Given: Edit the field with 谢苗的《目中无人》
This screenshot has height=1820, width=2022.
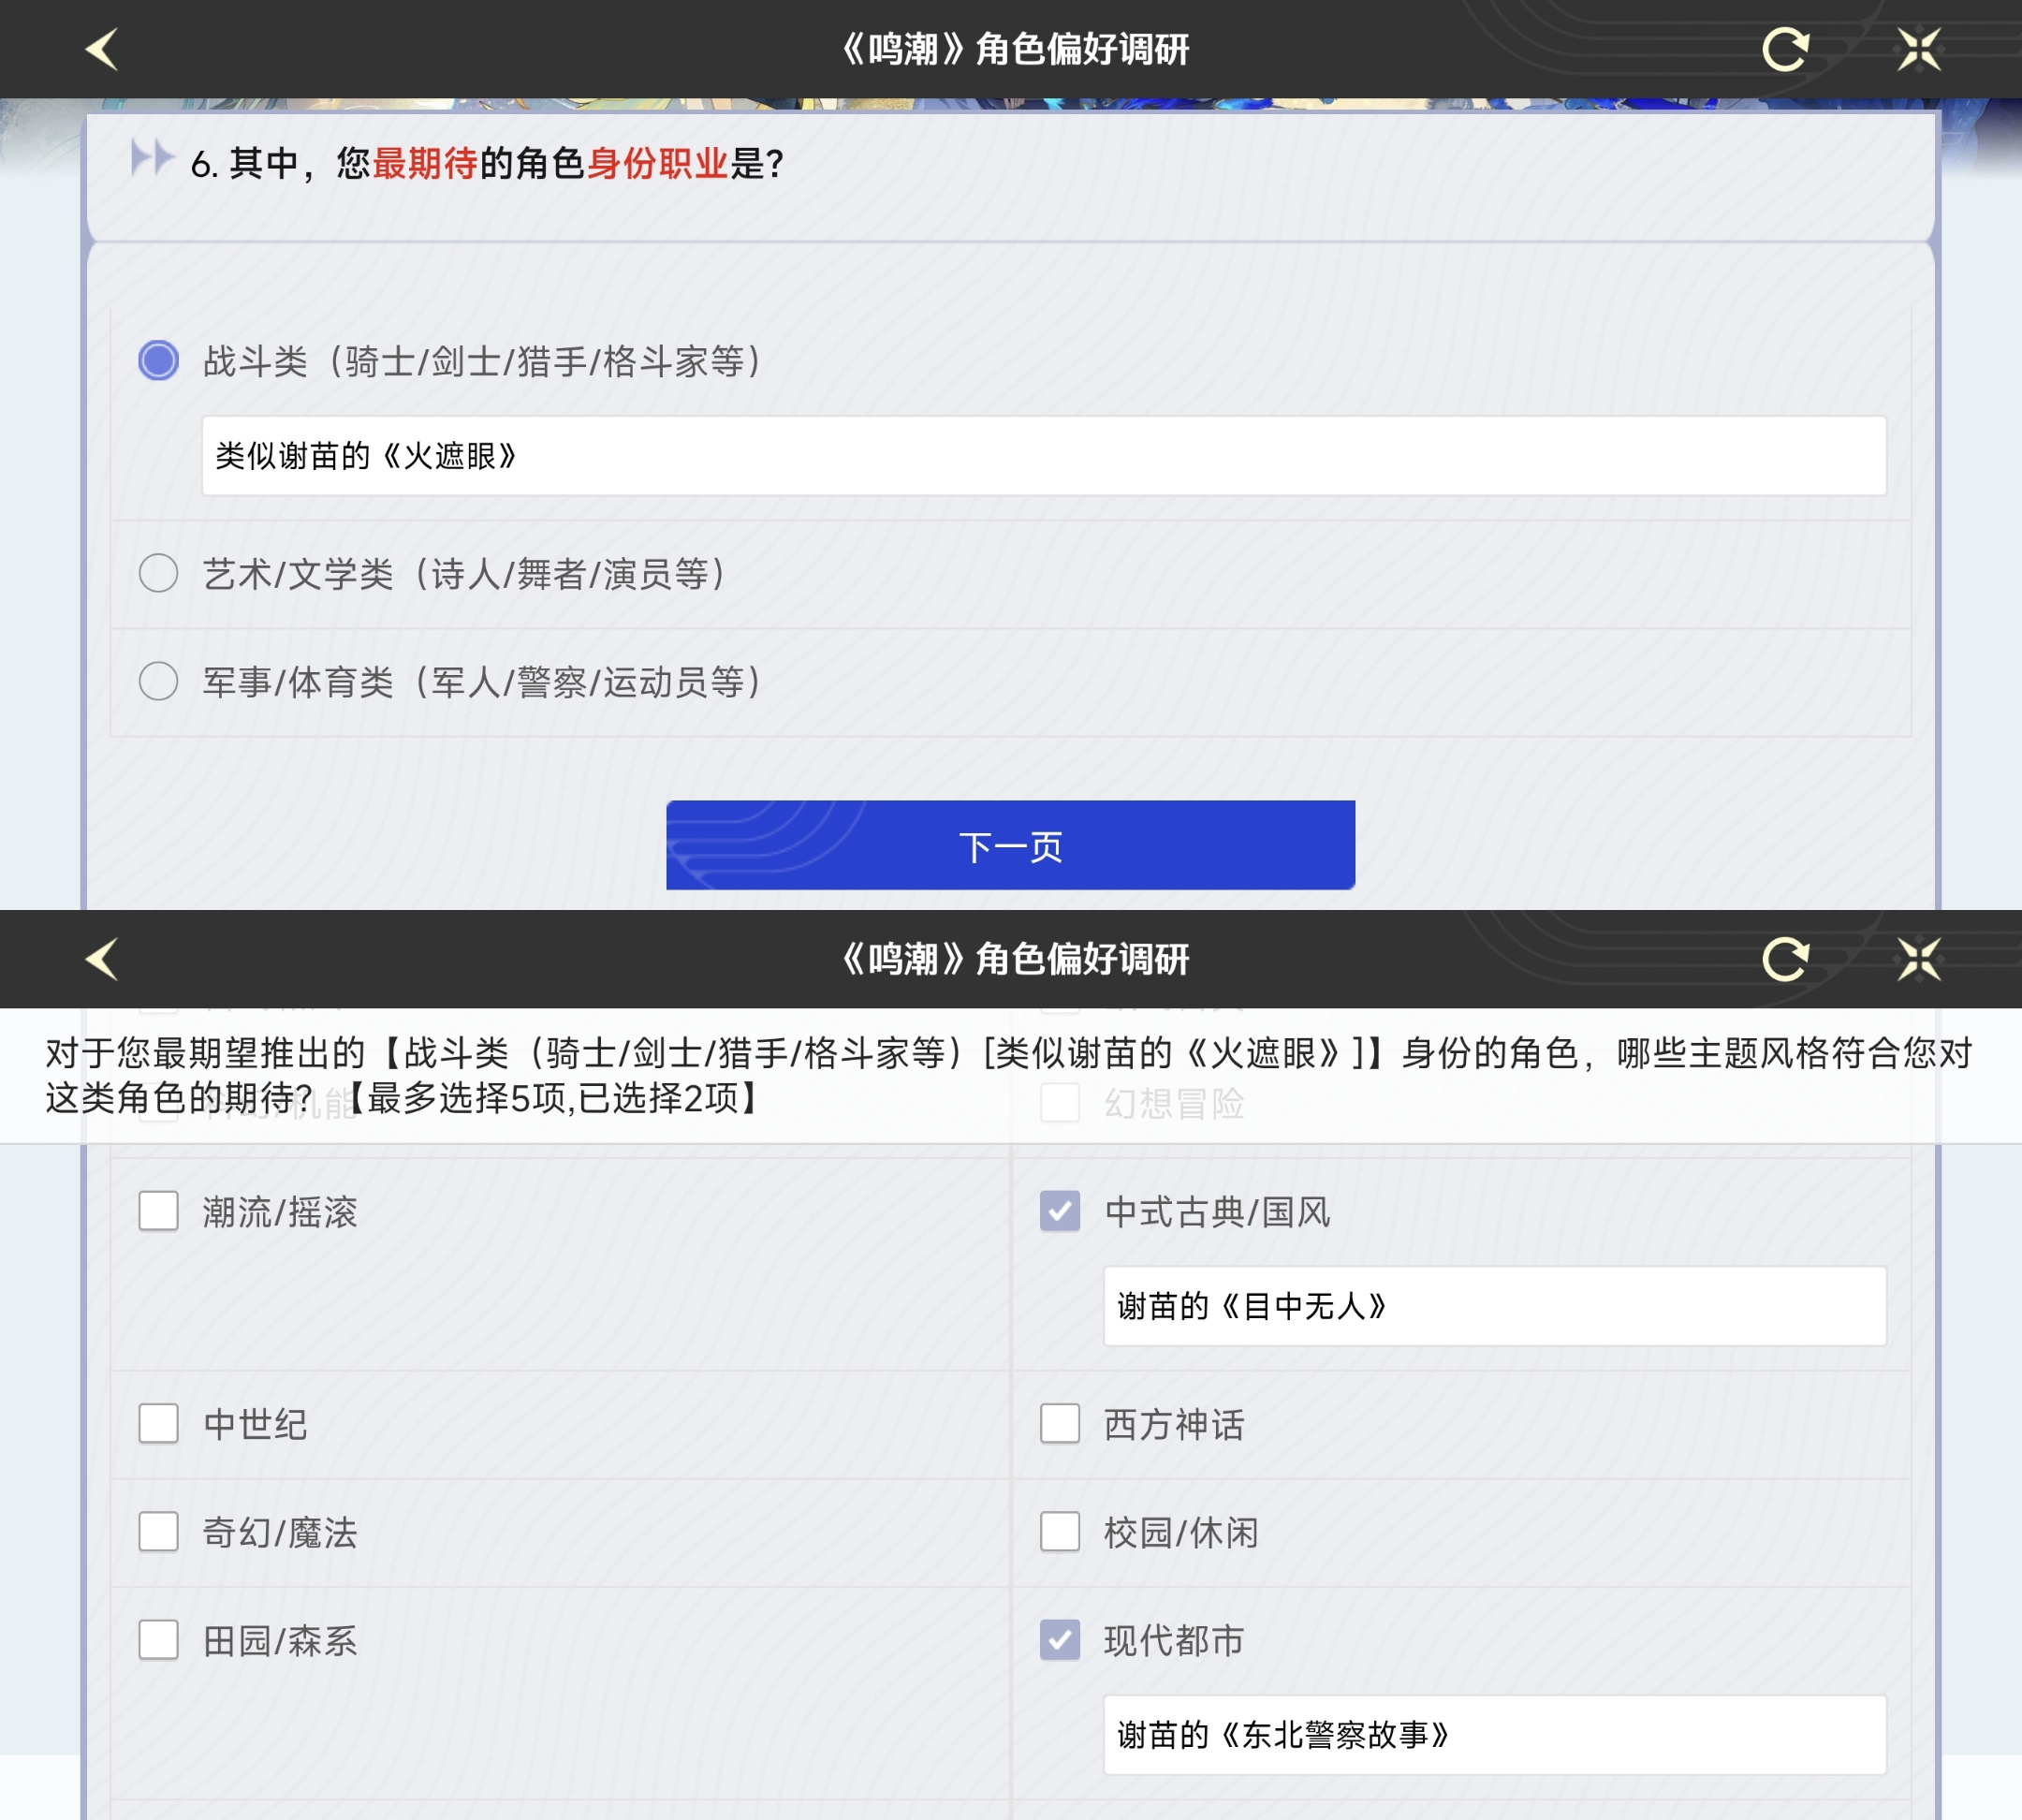Looking at the screenshot, I should pos(1495,1306).
